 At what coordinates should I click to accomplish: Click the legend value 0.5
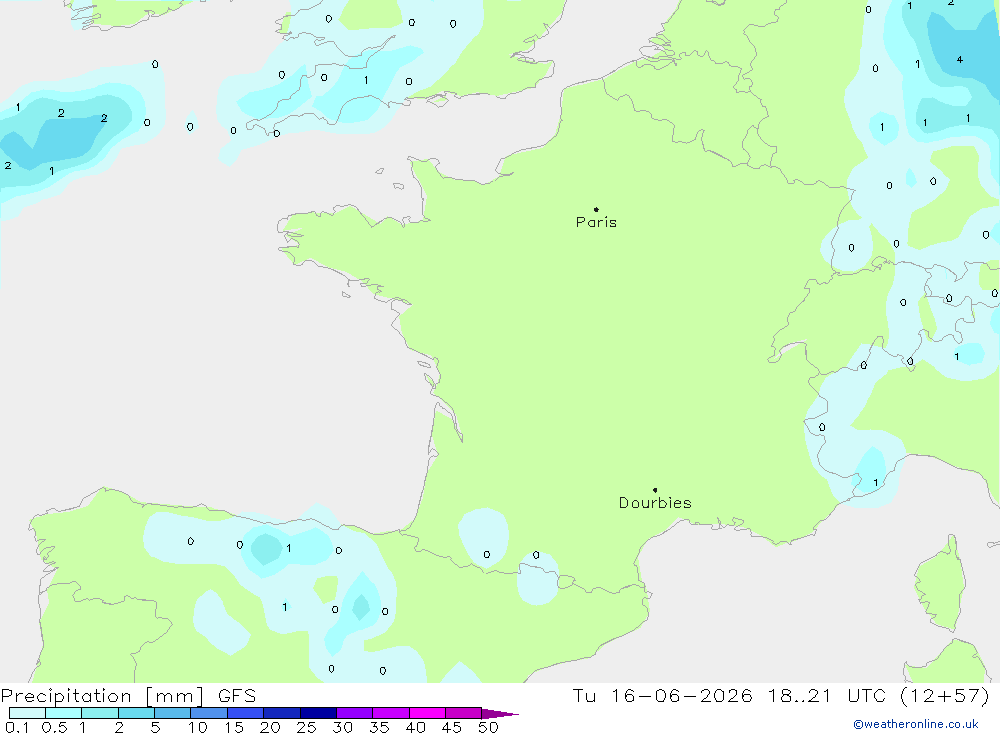click(54, 727)
